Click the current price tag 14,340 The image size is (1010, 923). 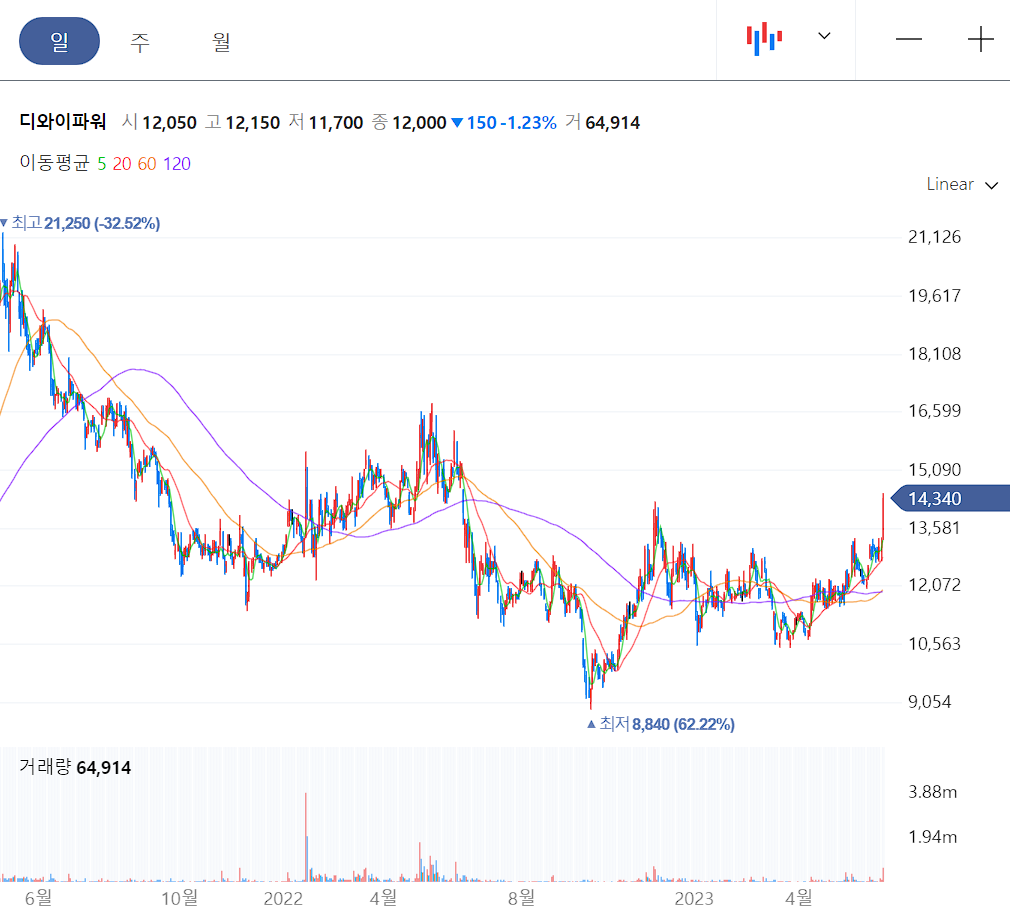tap(949, 499)
